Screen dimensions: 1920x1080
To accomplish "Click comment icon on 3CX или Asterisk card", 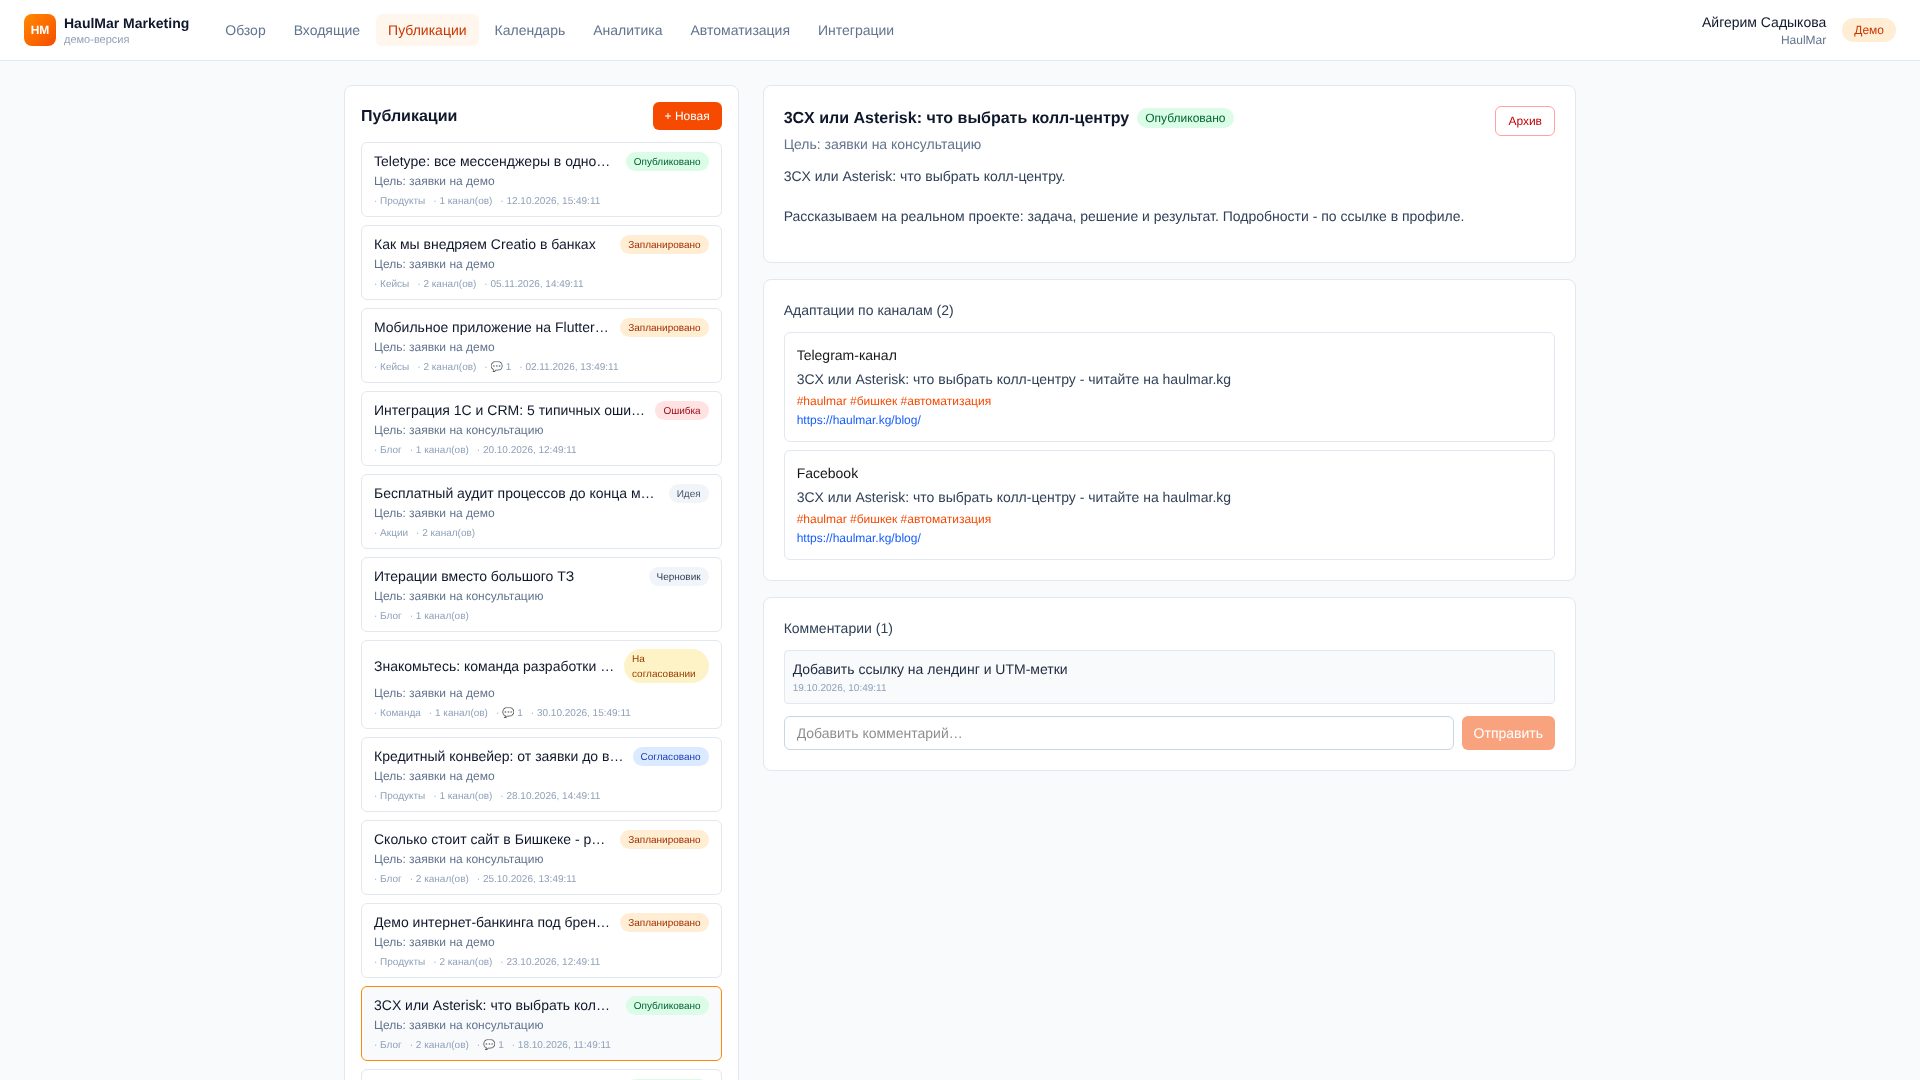I will point(489,1045).
